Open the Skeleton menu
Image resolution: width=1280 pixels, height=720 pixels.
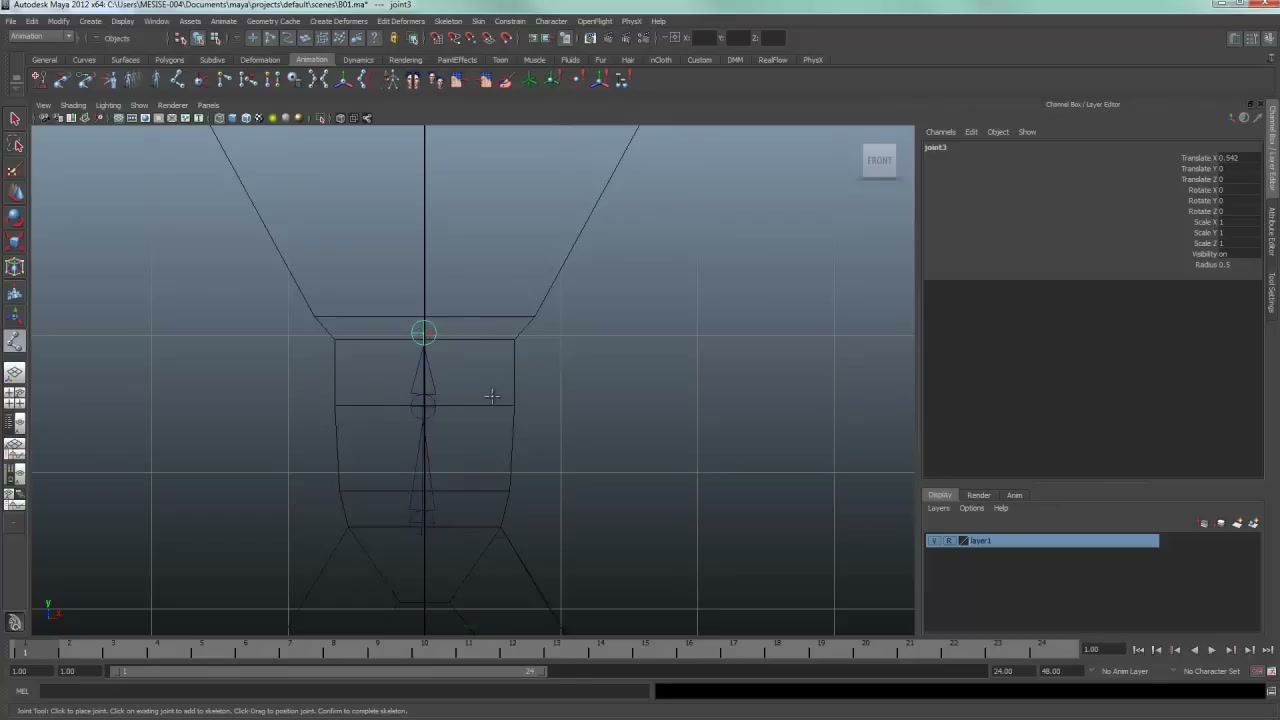point(448,21)
